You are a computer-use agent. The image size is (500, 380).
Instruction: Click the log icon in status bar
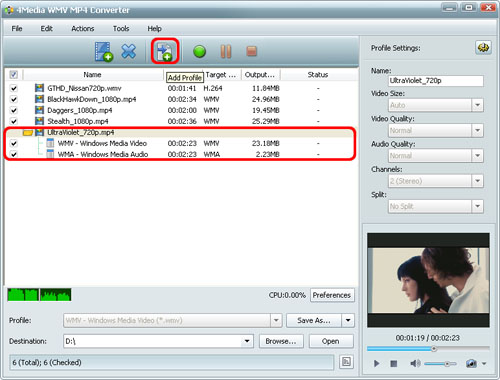click(x=346, y=362)
